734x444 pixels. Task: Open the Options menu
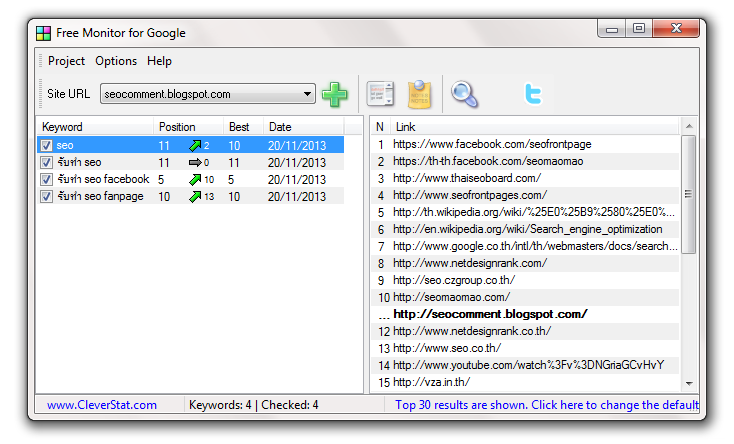pos(116,61)
